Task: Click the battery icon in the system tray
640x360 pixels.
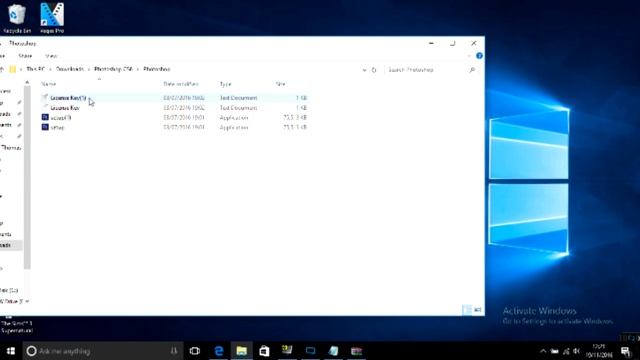Action: (554, 351)
